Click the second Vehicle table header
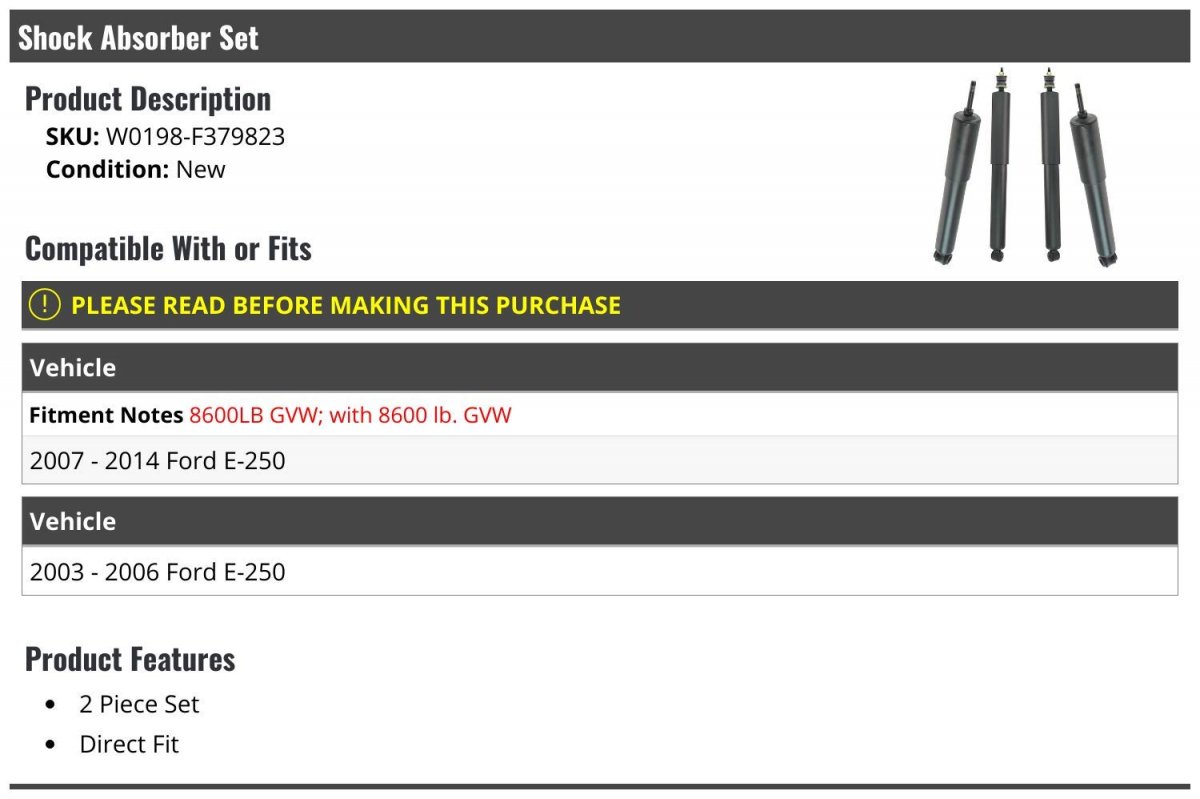Image resolution: width=1200 pixels, height=799 pixels. tap(600, 521)
